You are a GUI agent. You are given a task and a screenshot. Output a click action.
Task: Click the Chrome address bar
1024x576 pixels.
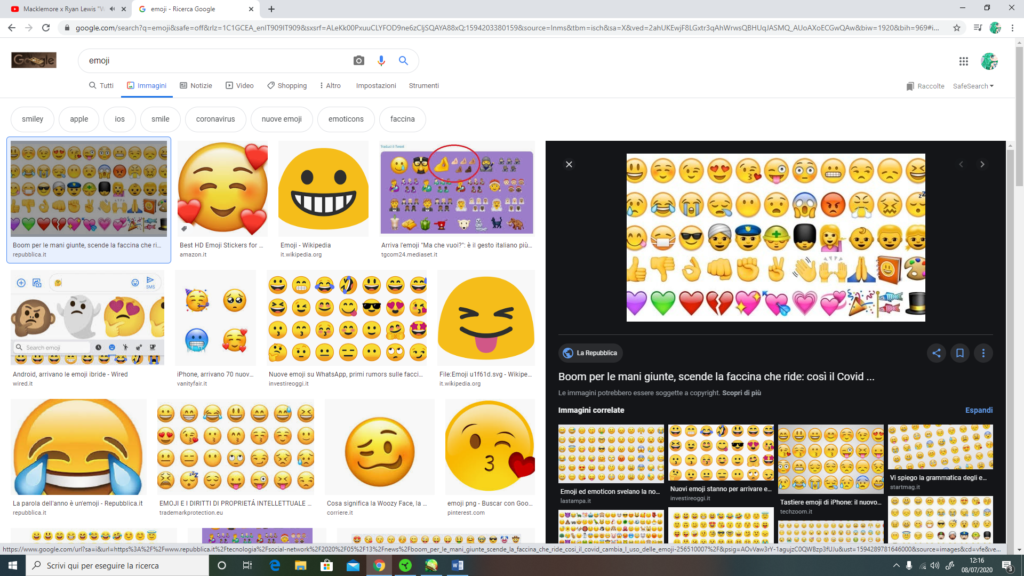coord(506,27)
